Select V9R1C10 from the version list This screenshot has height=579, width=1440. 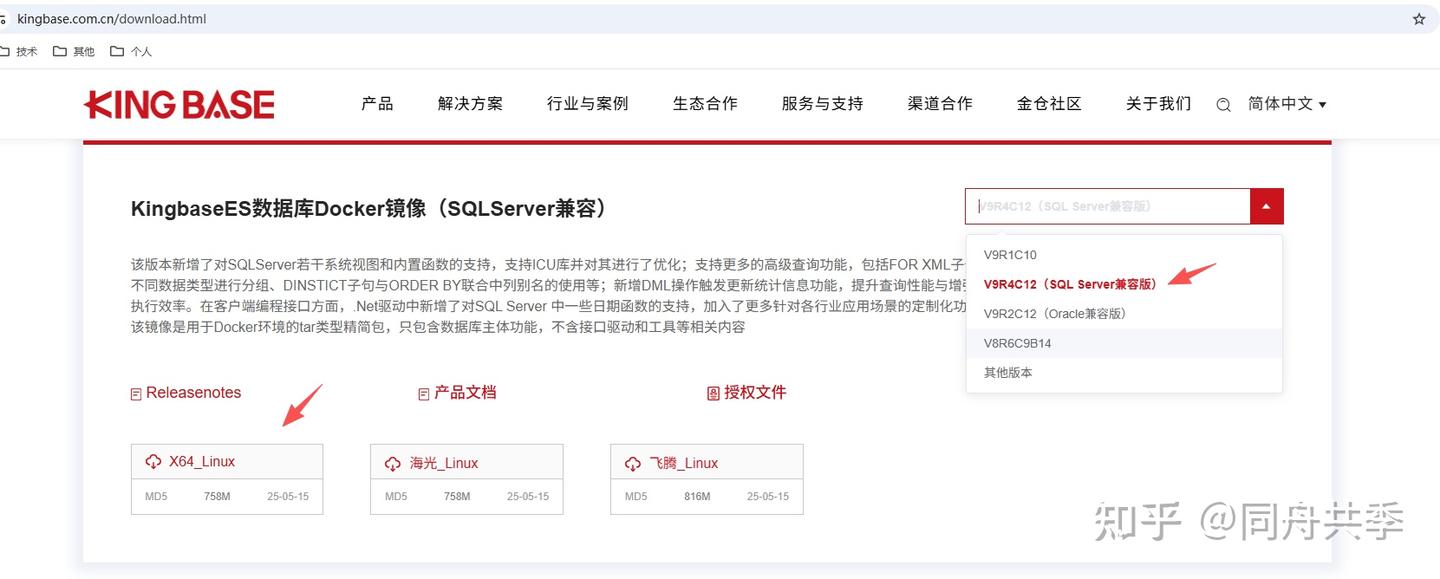click(1012, 254)
